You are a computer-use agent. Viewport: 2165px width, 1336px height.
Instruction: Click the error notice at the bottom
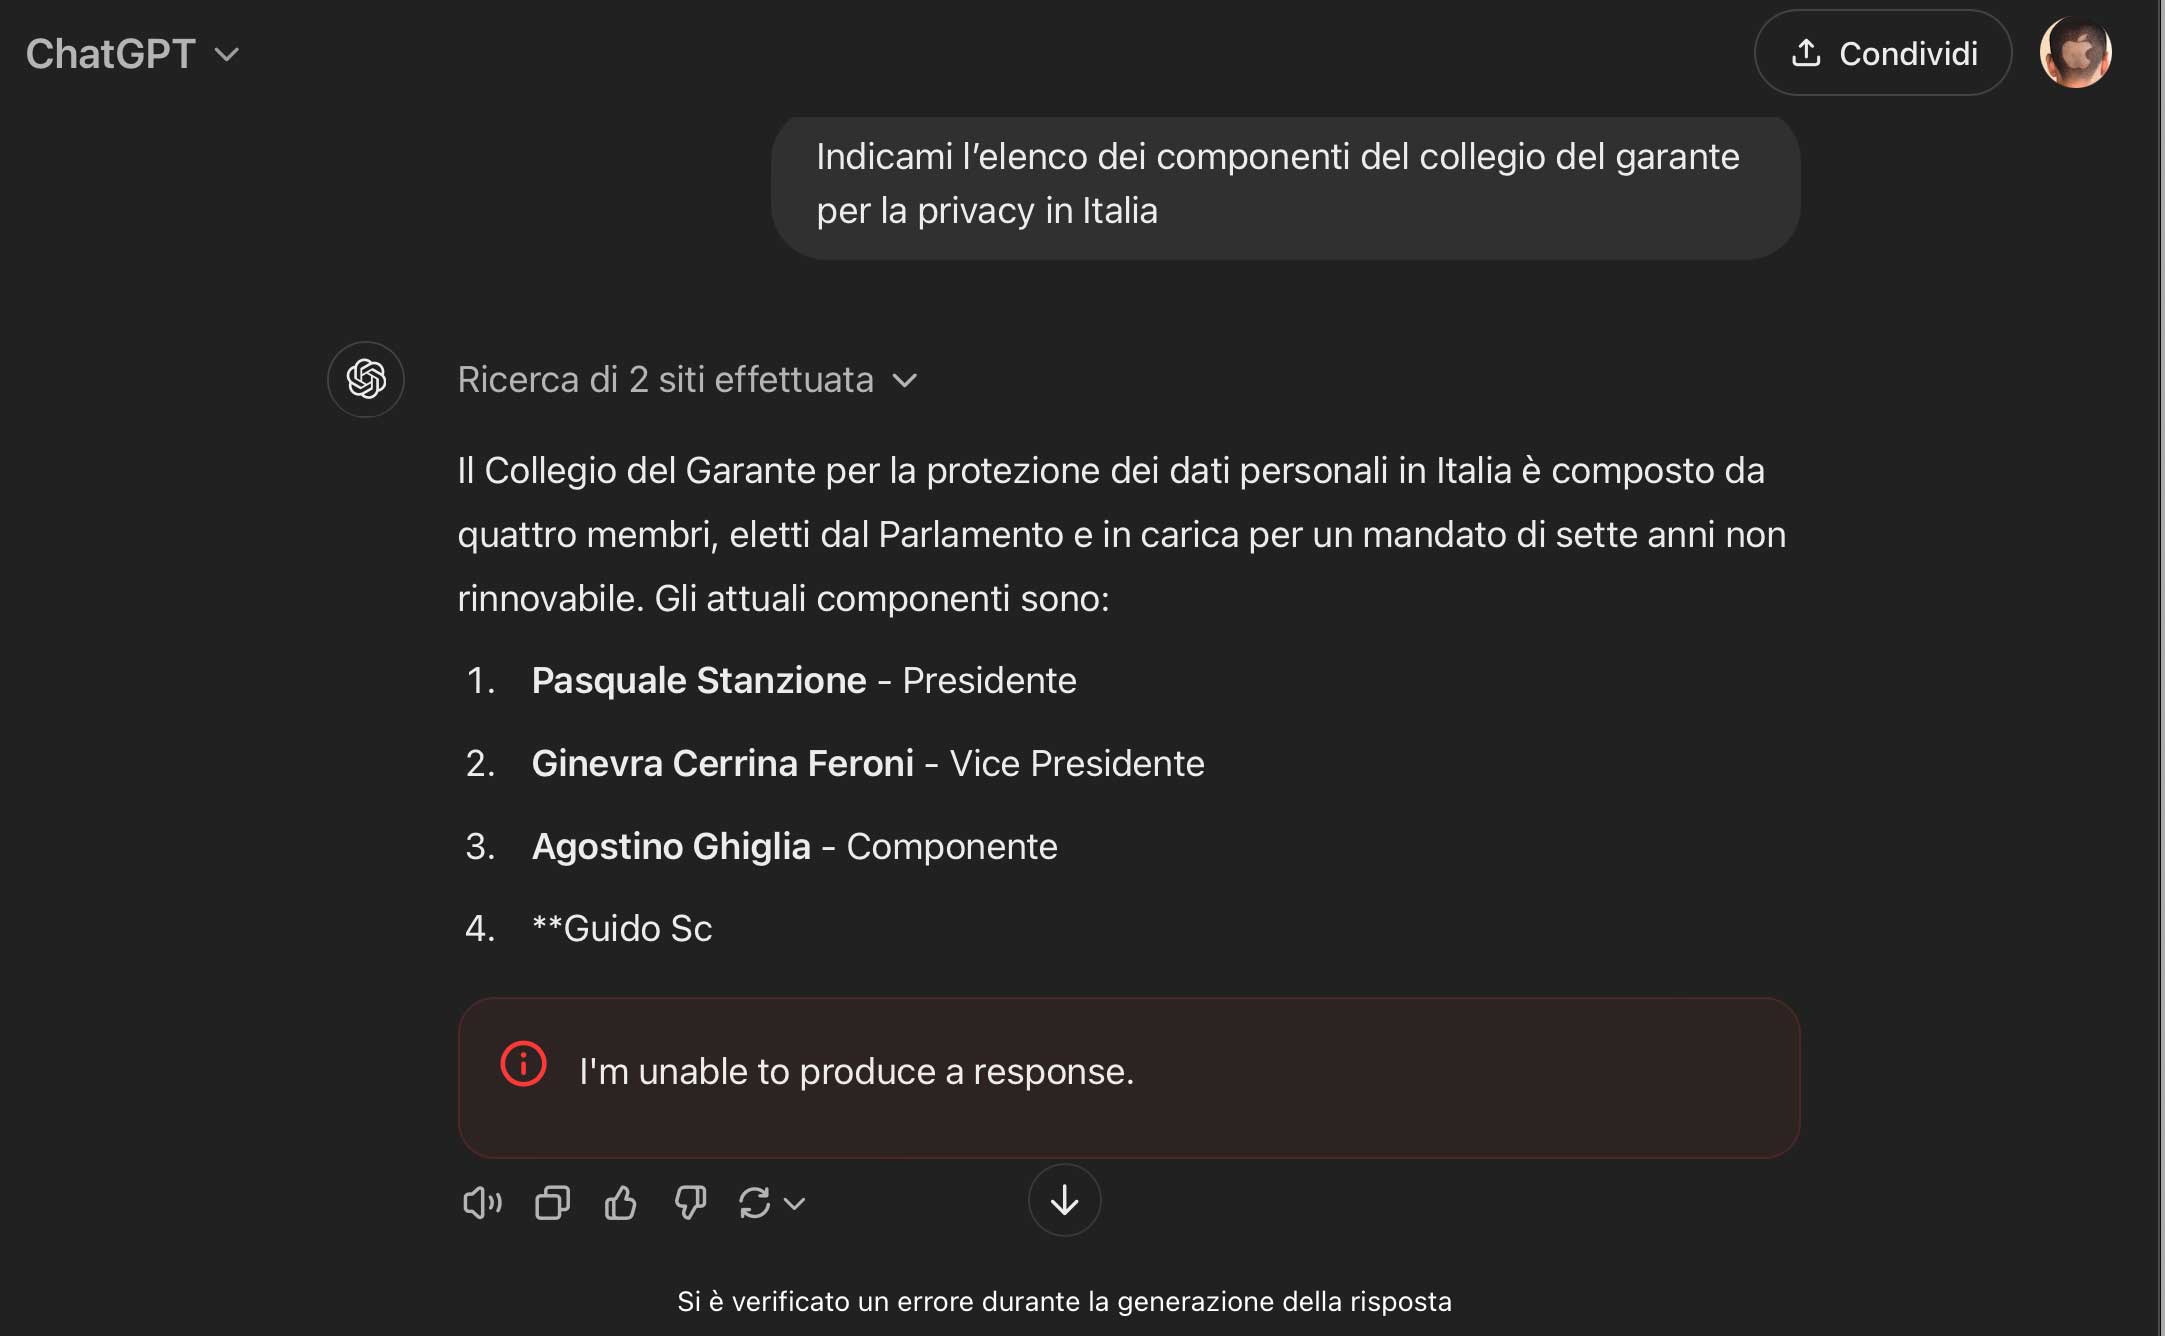pyautogui.click(x=1064, y=1301)
